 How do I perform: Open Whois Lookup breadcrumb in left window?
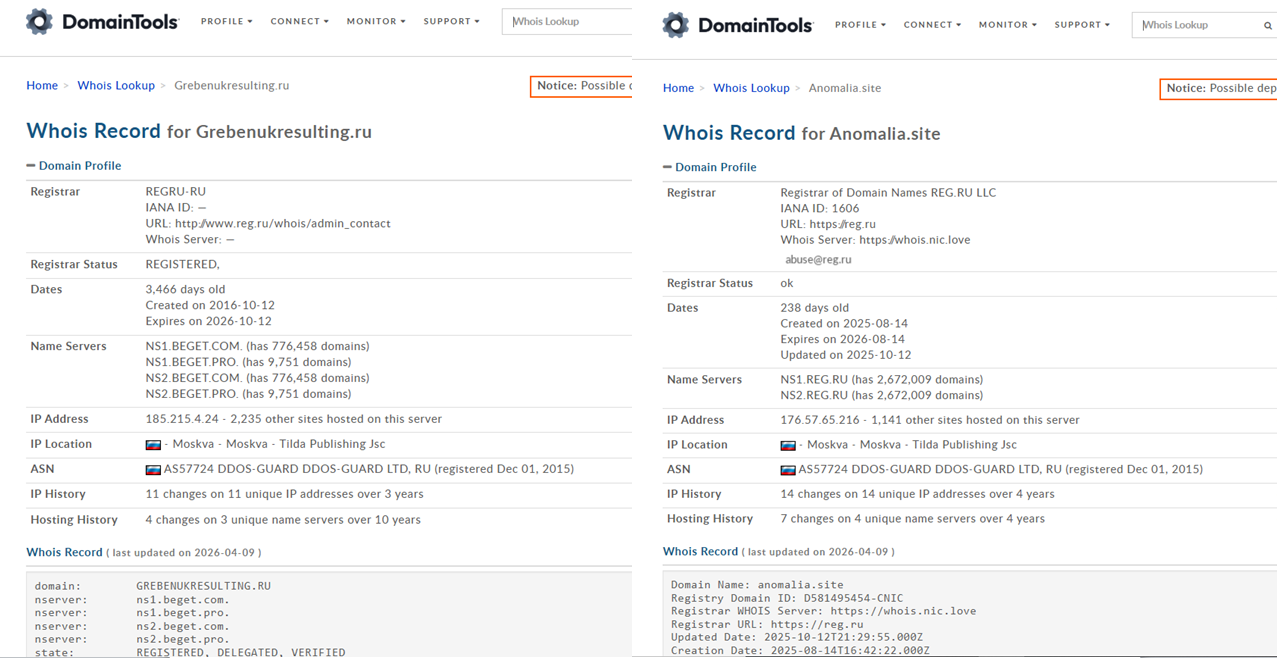pos(116,86)
